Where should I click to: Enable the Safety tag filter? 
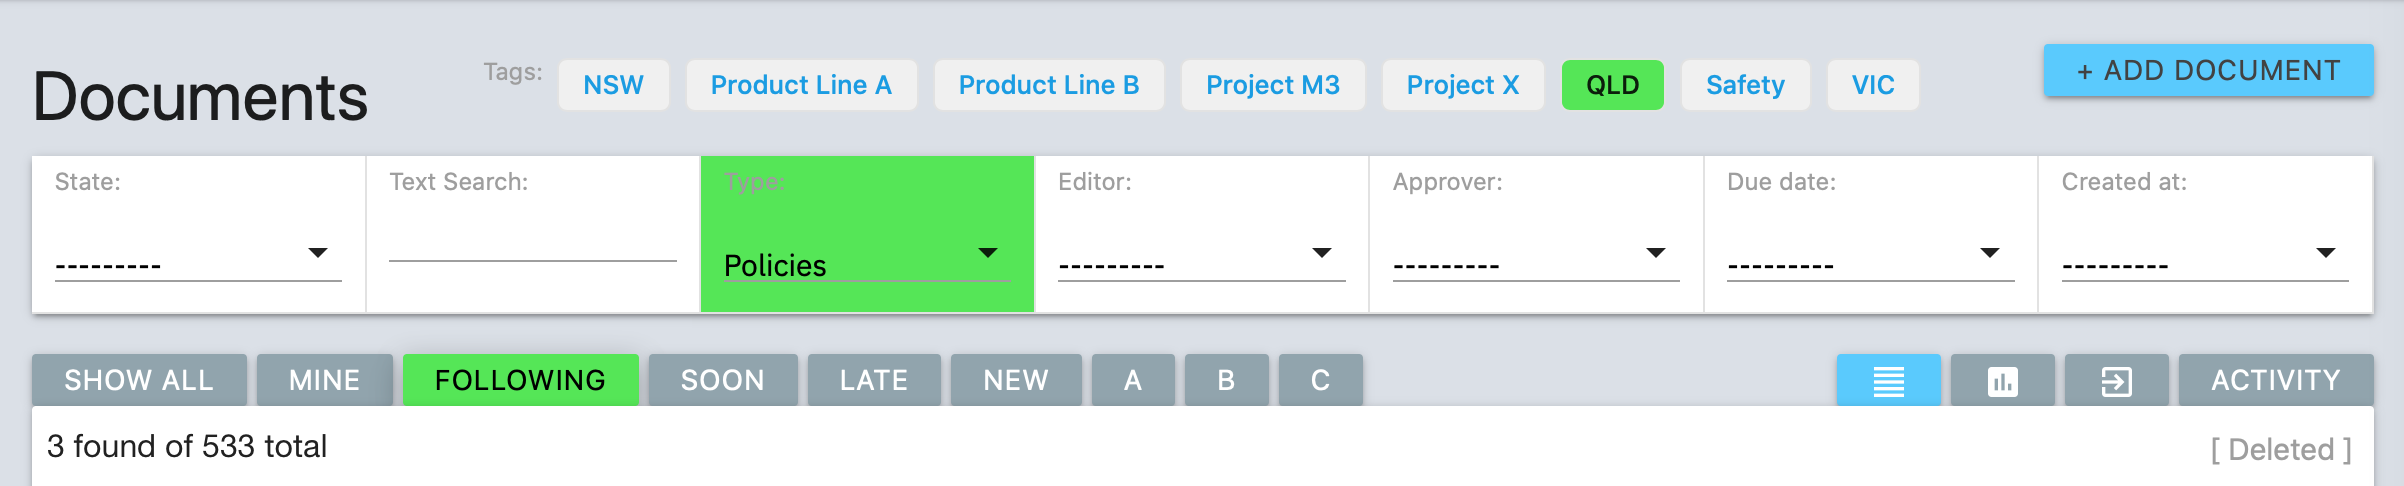[1745, 85]
